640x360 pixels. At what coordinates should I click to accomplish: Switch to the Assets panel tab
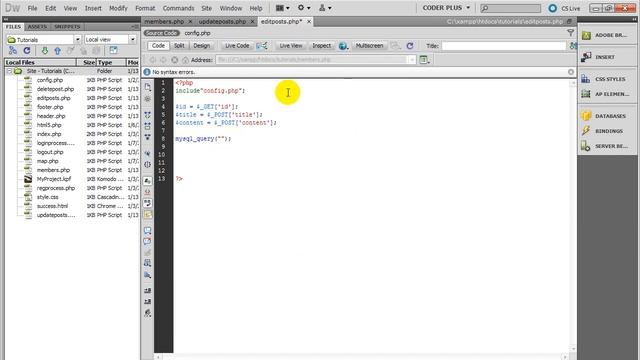[x=37, y=27]
